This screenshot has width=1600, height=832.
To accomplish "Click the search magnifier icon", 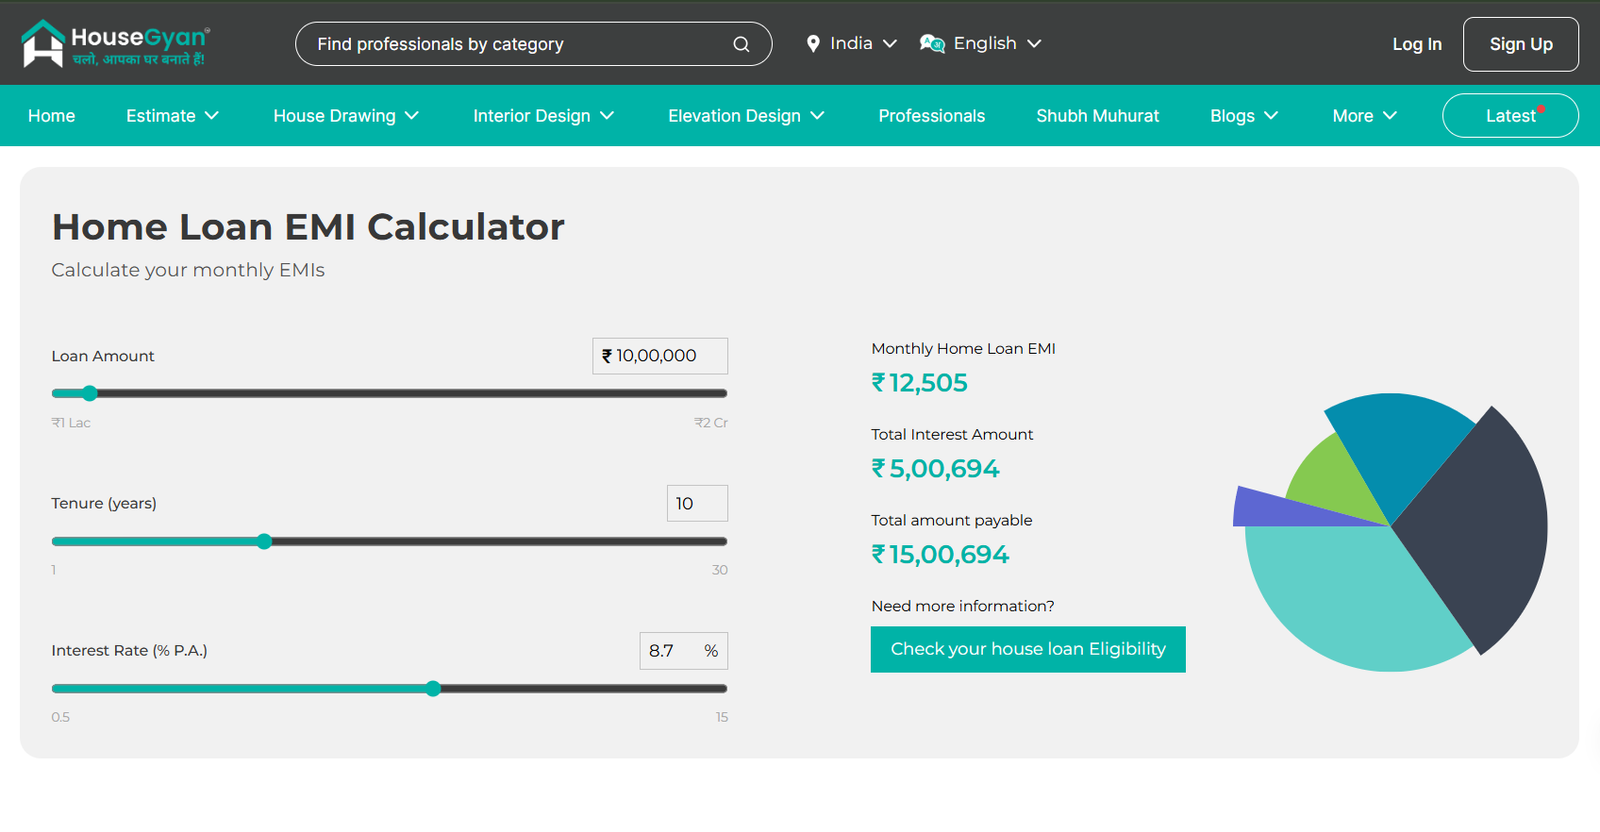I will [741, 44].
